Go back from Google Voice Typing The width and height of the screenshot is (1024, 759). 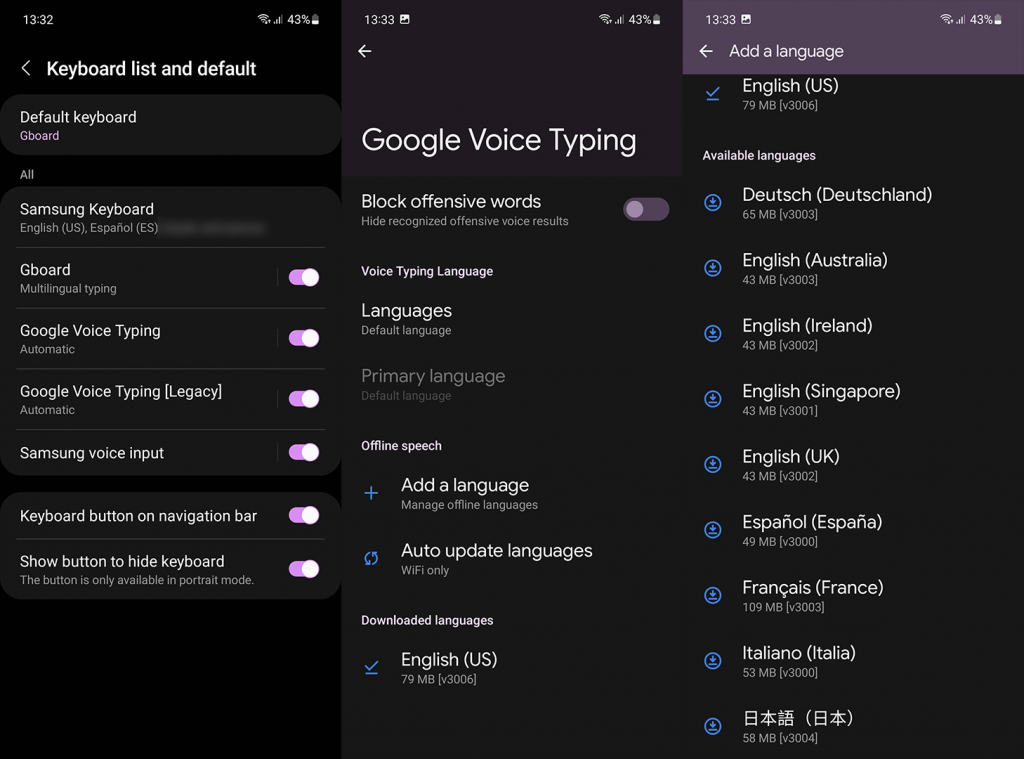pos(364,50)
